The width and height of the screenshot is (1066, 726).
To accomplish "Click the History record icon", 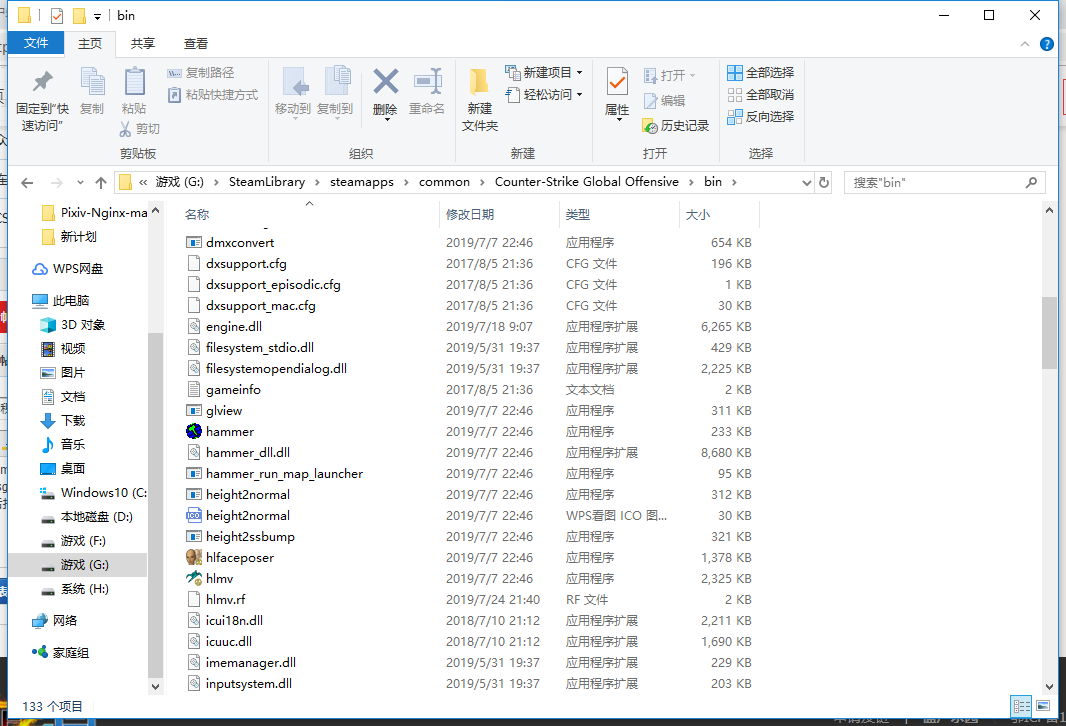I will (x=676, y=126).
